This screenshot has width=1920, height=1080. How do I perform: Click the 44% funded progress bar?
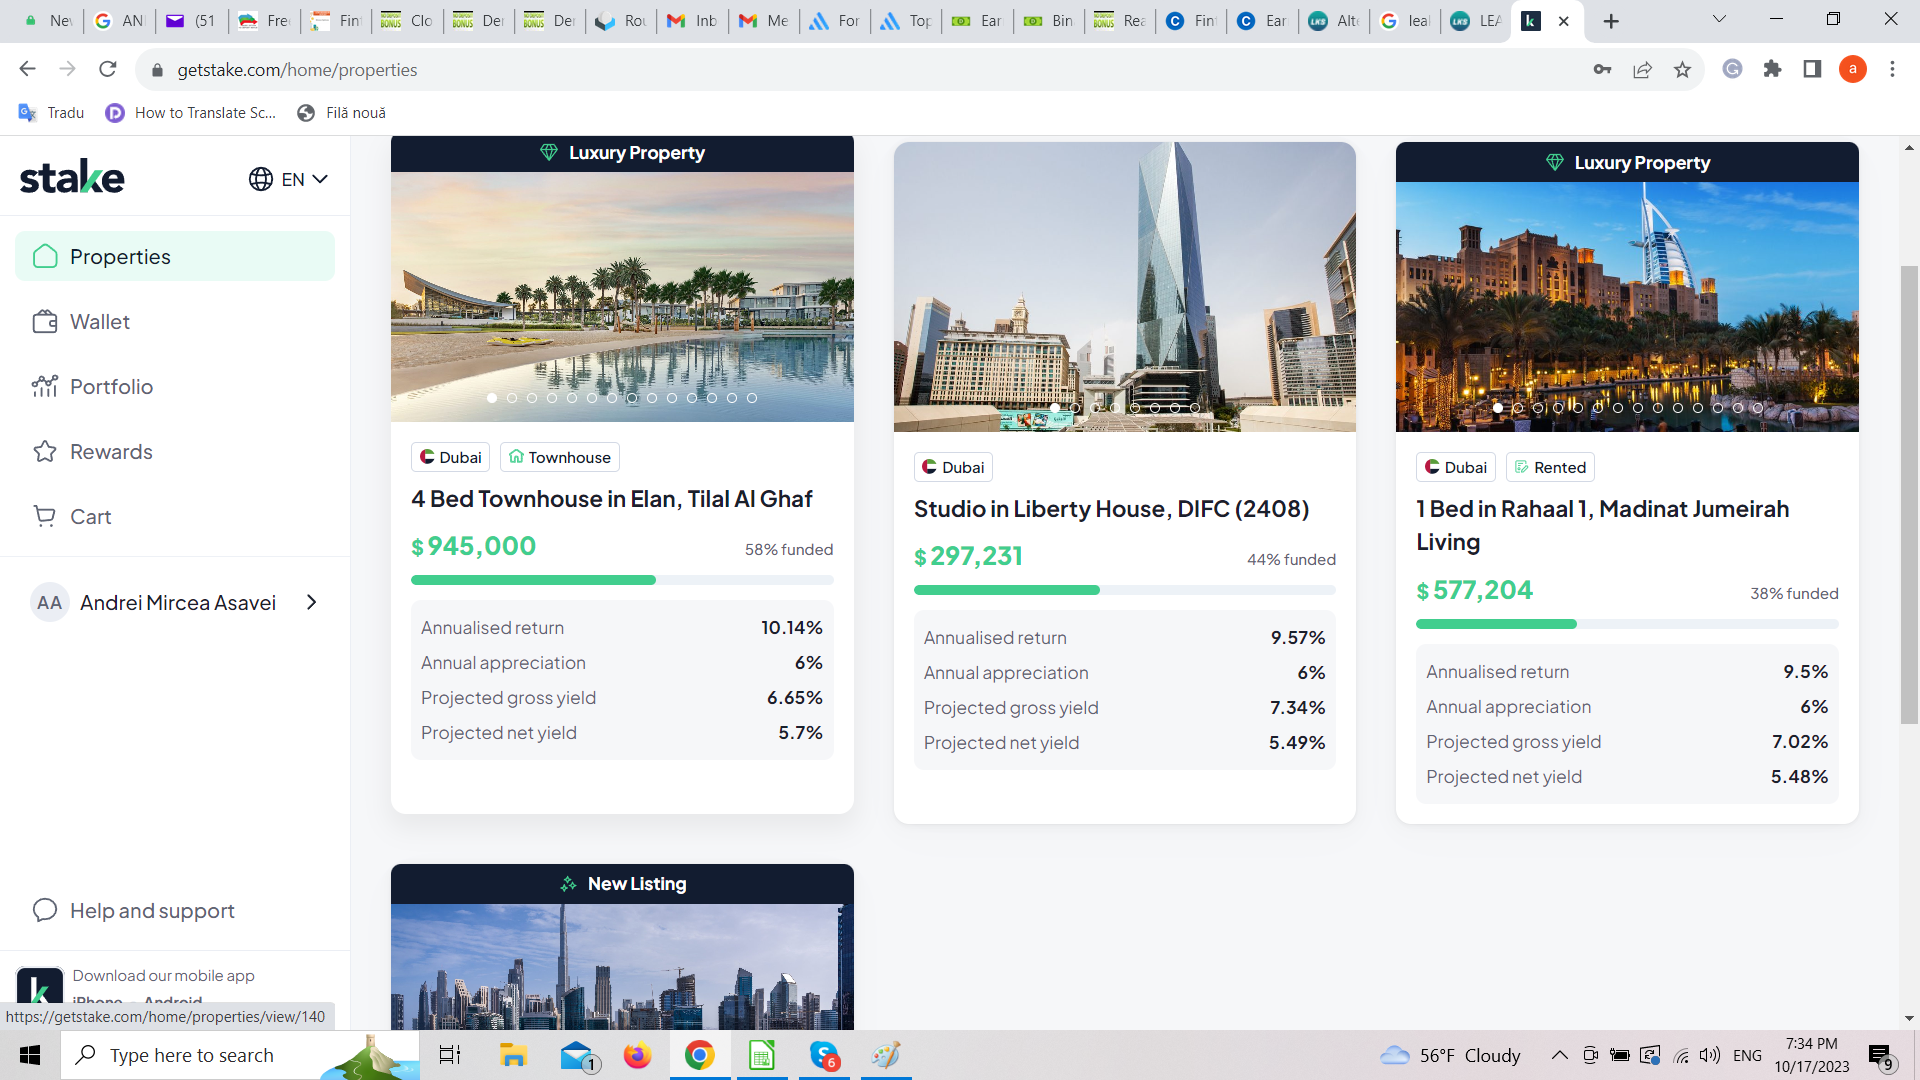click(1125, 590)
